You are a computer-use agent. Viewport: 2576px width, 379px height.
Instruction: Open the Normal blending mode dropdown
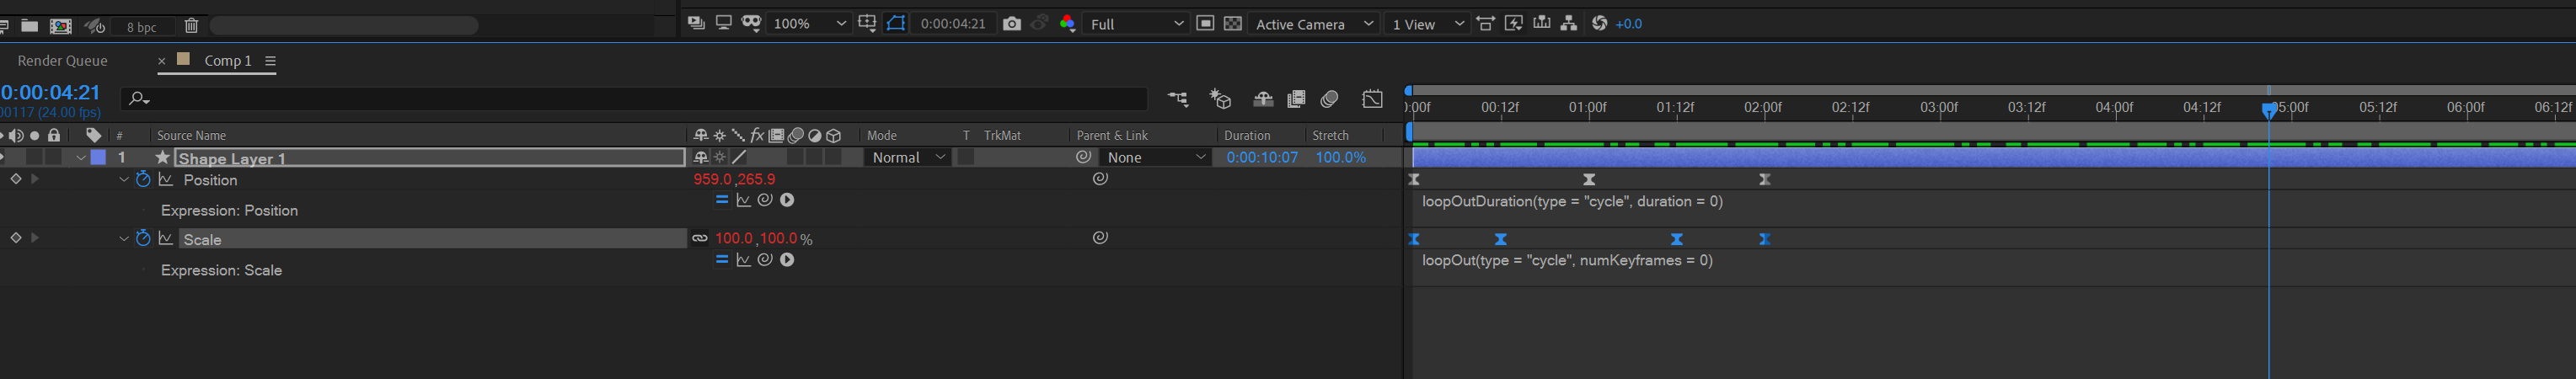click(908, 157)
